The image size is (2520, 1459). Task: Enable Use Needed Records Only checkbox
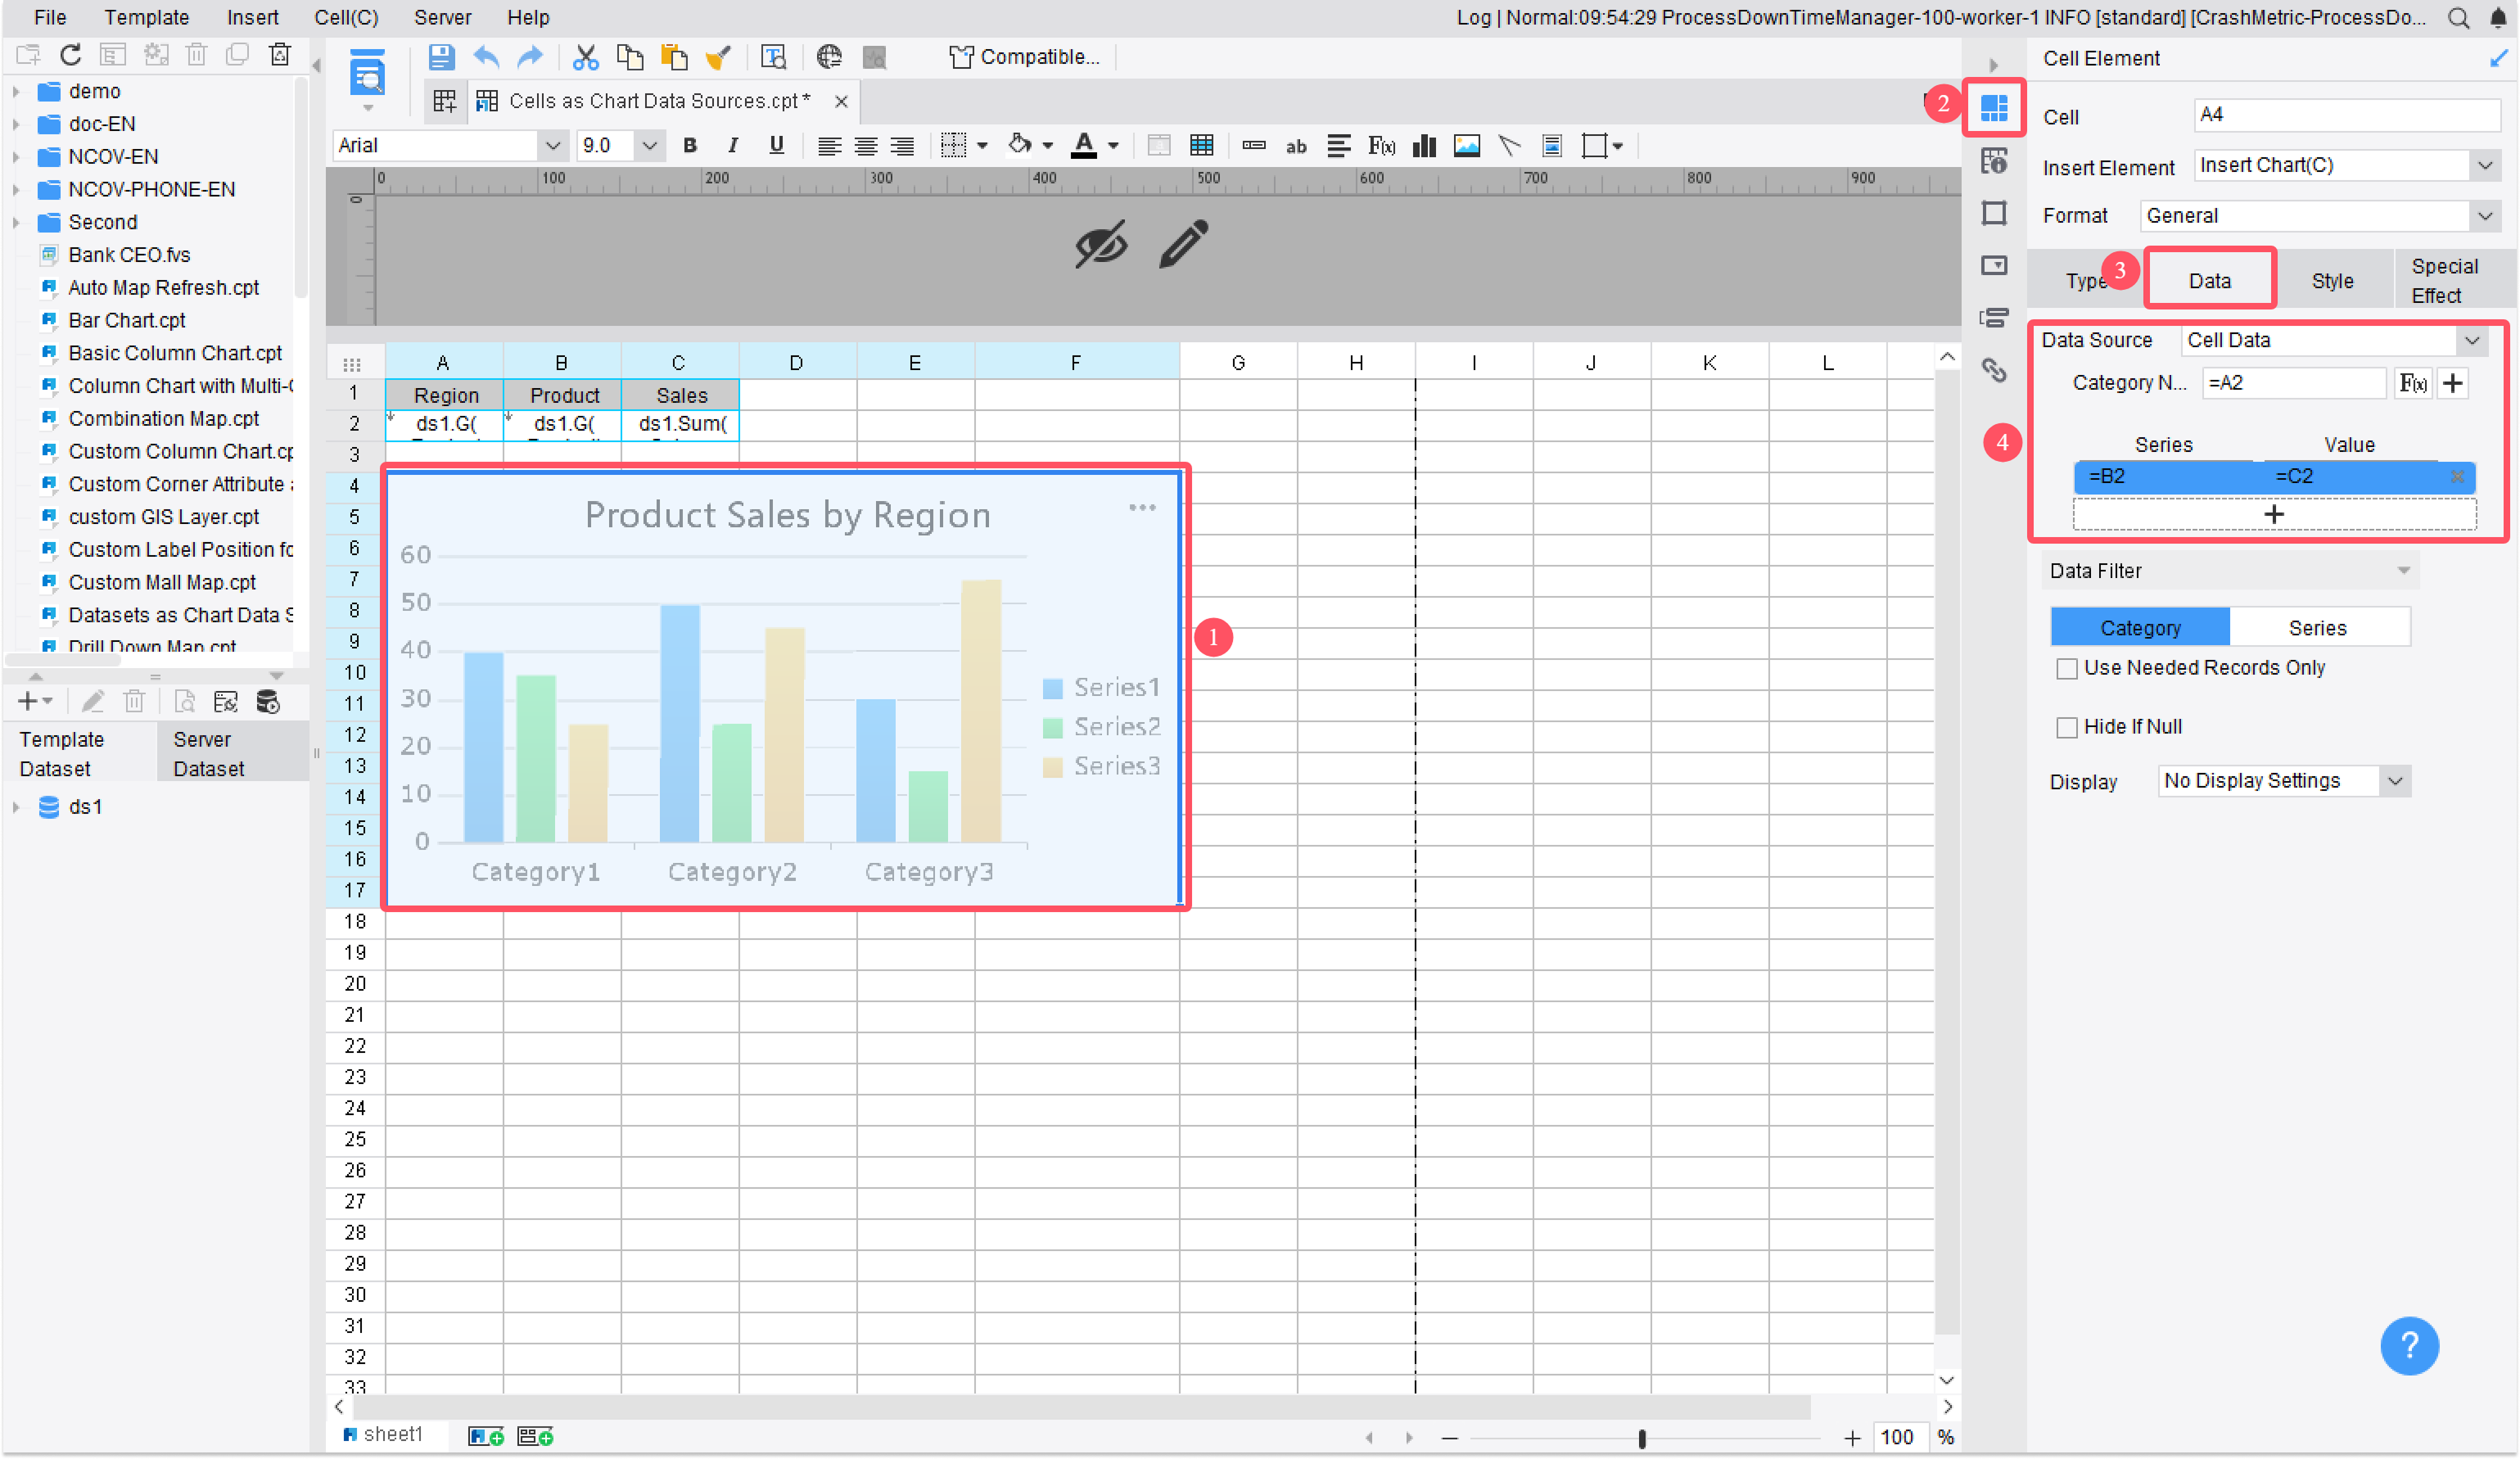(2066, 669)
